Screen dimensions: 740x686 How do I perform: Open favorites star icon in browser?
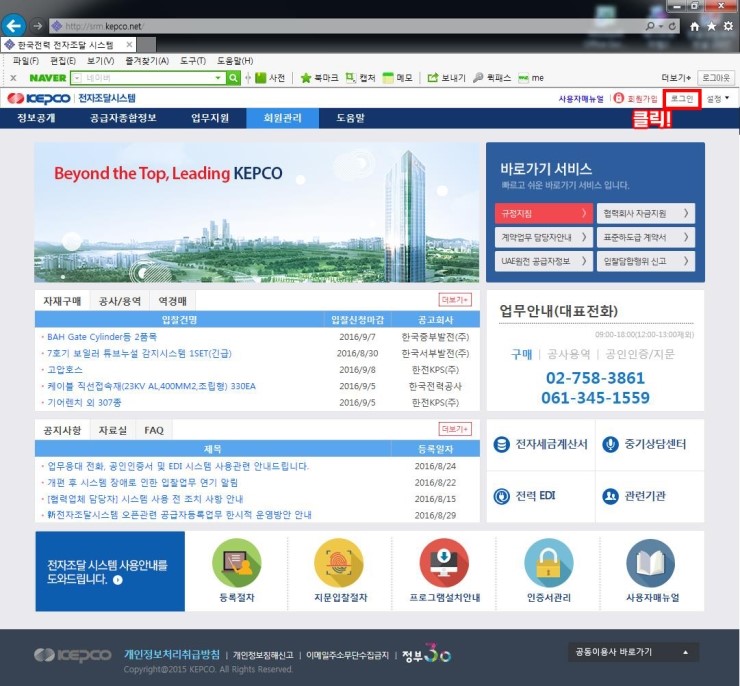[x=711, y=26]
